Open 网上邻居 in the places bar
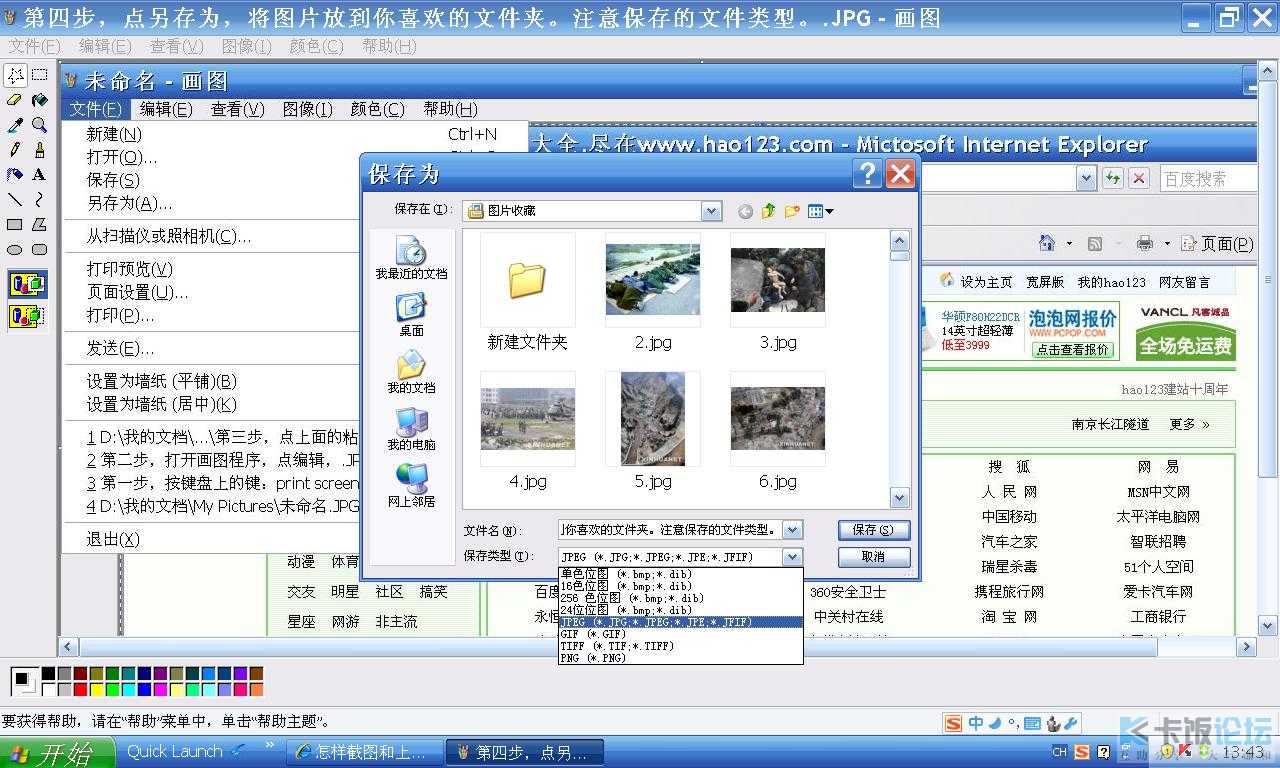 click(411, 485)
